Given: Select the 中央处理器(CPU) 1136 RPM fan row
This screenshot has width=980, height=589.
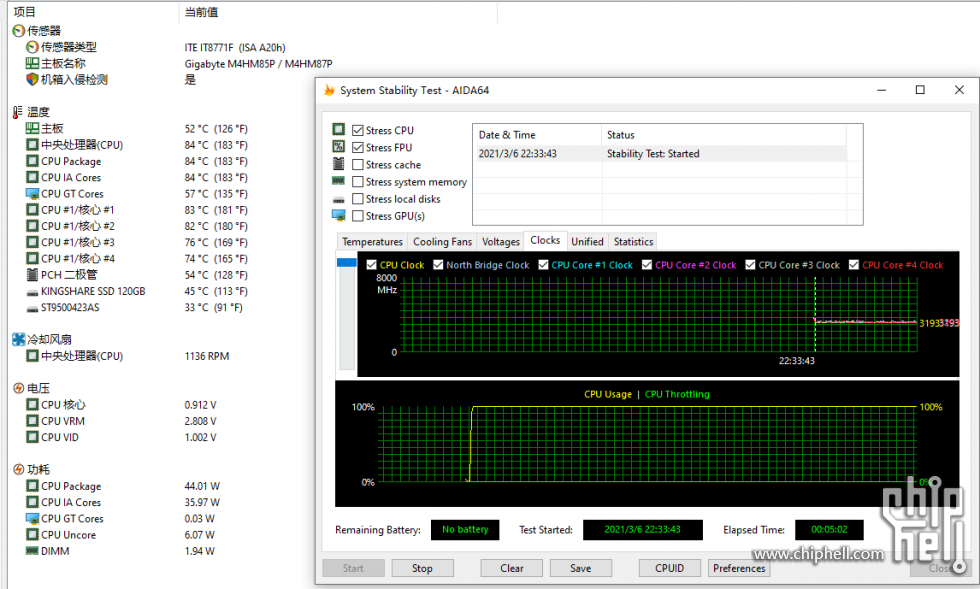Looking at the screenshot, I should click(x=128, y=356).
